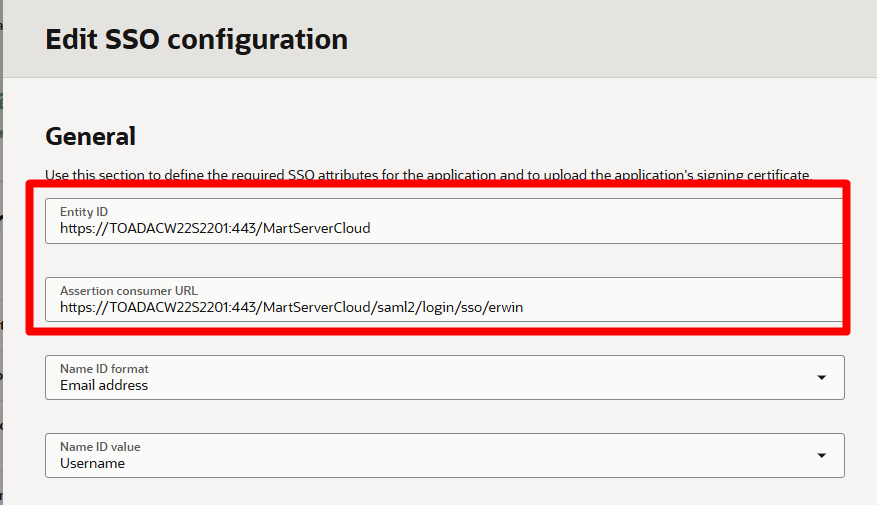The width and height of the screenshot is (877, 505).
Task: Click the empty gap between Entity ID and Assertion fields
Action: [x=440, y=260]
